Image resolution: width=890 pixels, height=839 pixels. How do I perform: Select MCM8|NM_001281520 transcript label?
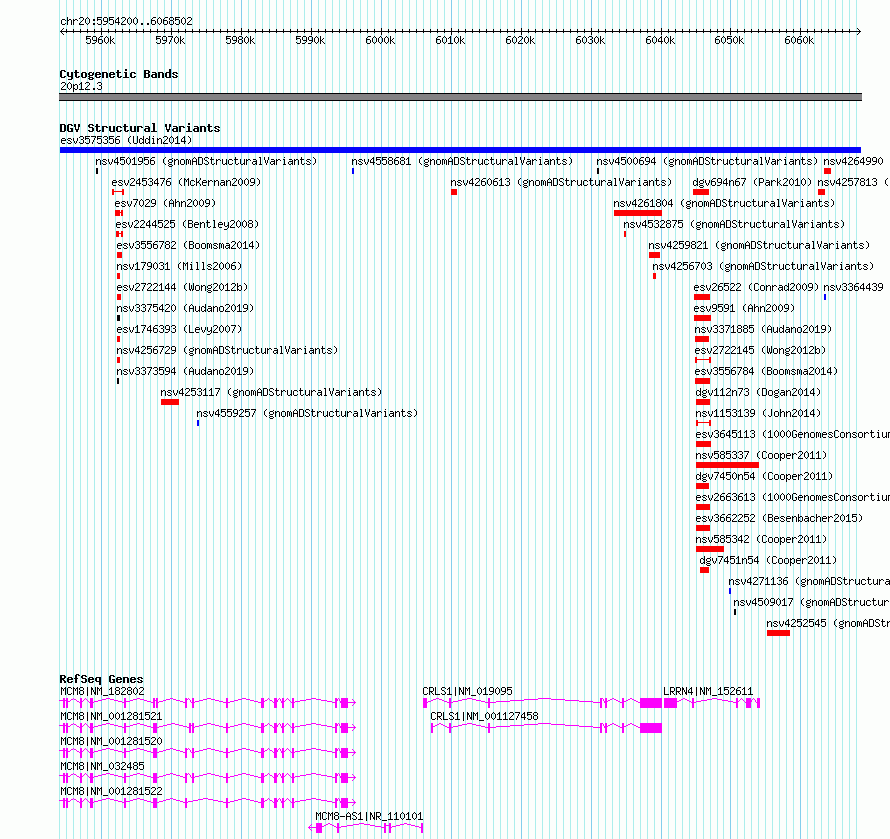[111, 741]
